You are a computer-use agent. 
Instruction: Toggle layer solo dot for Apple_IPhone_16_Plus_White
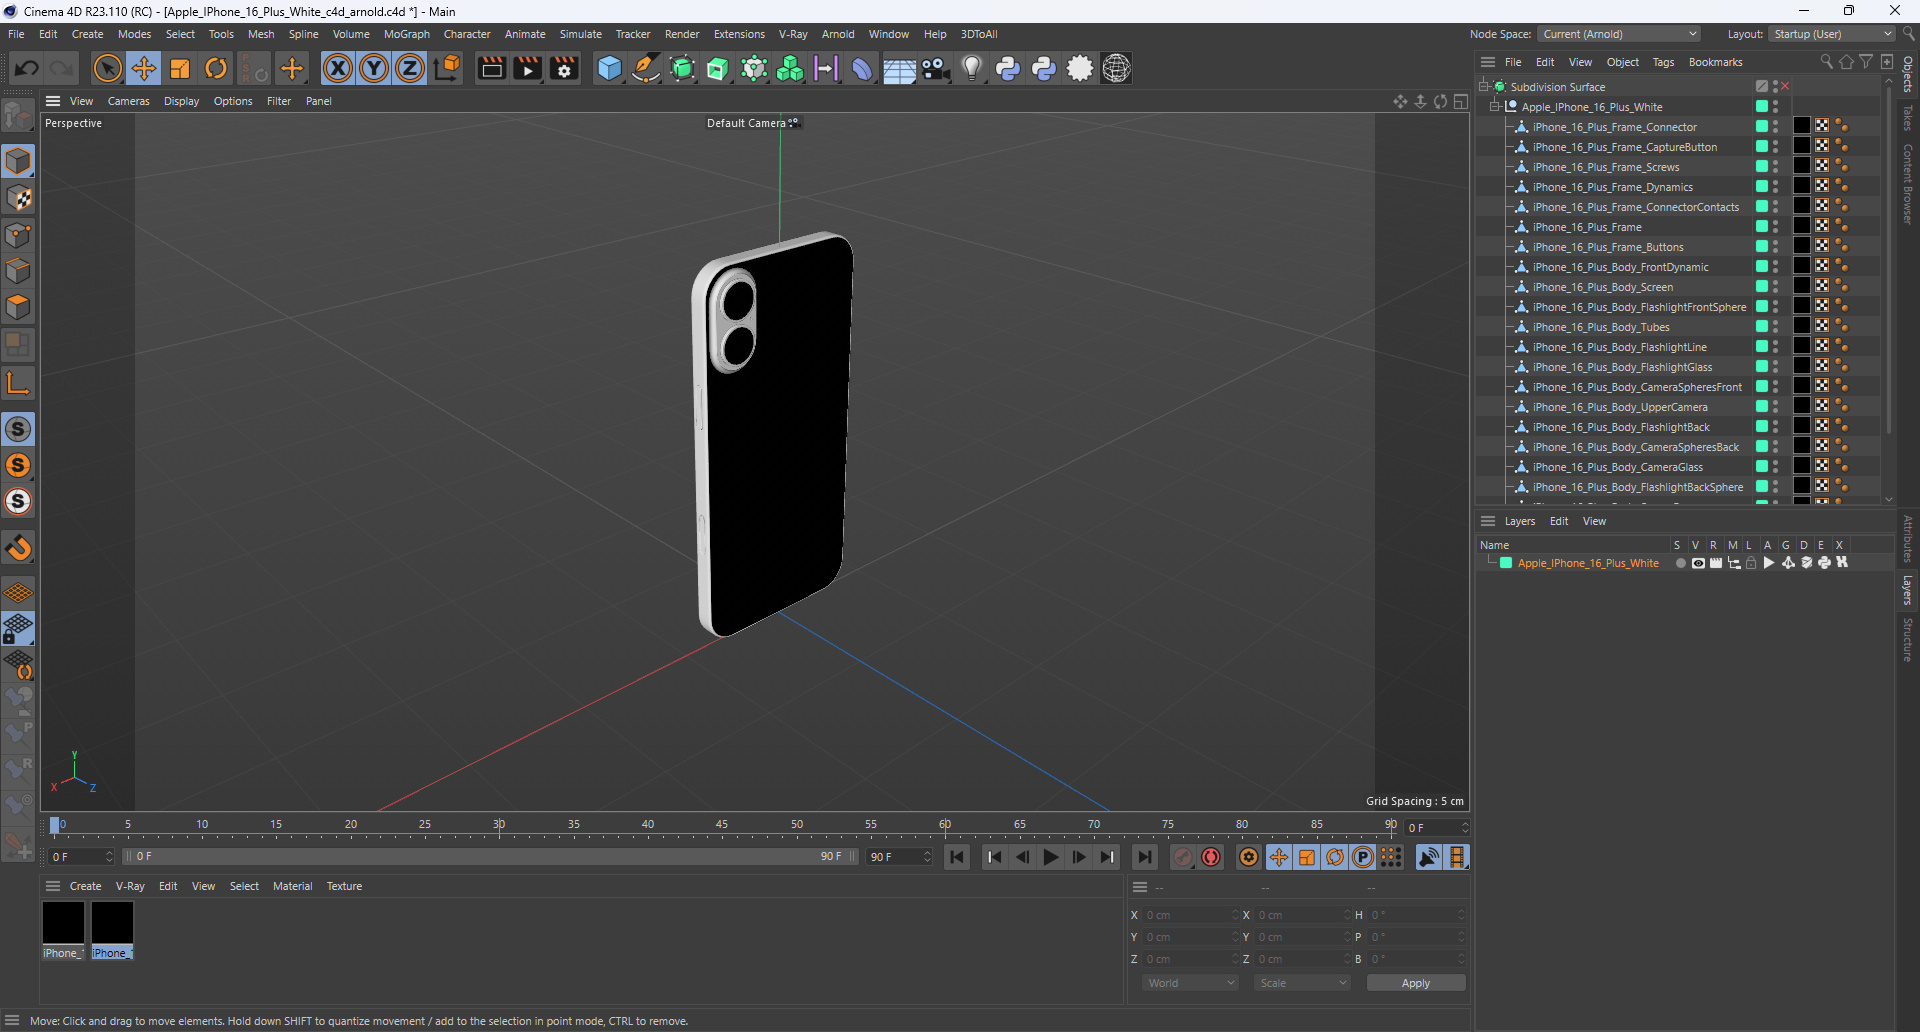click(1680, 563)
